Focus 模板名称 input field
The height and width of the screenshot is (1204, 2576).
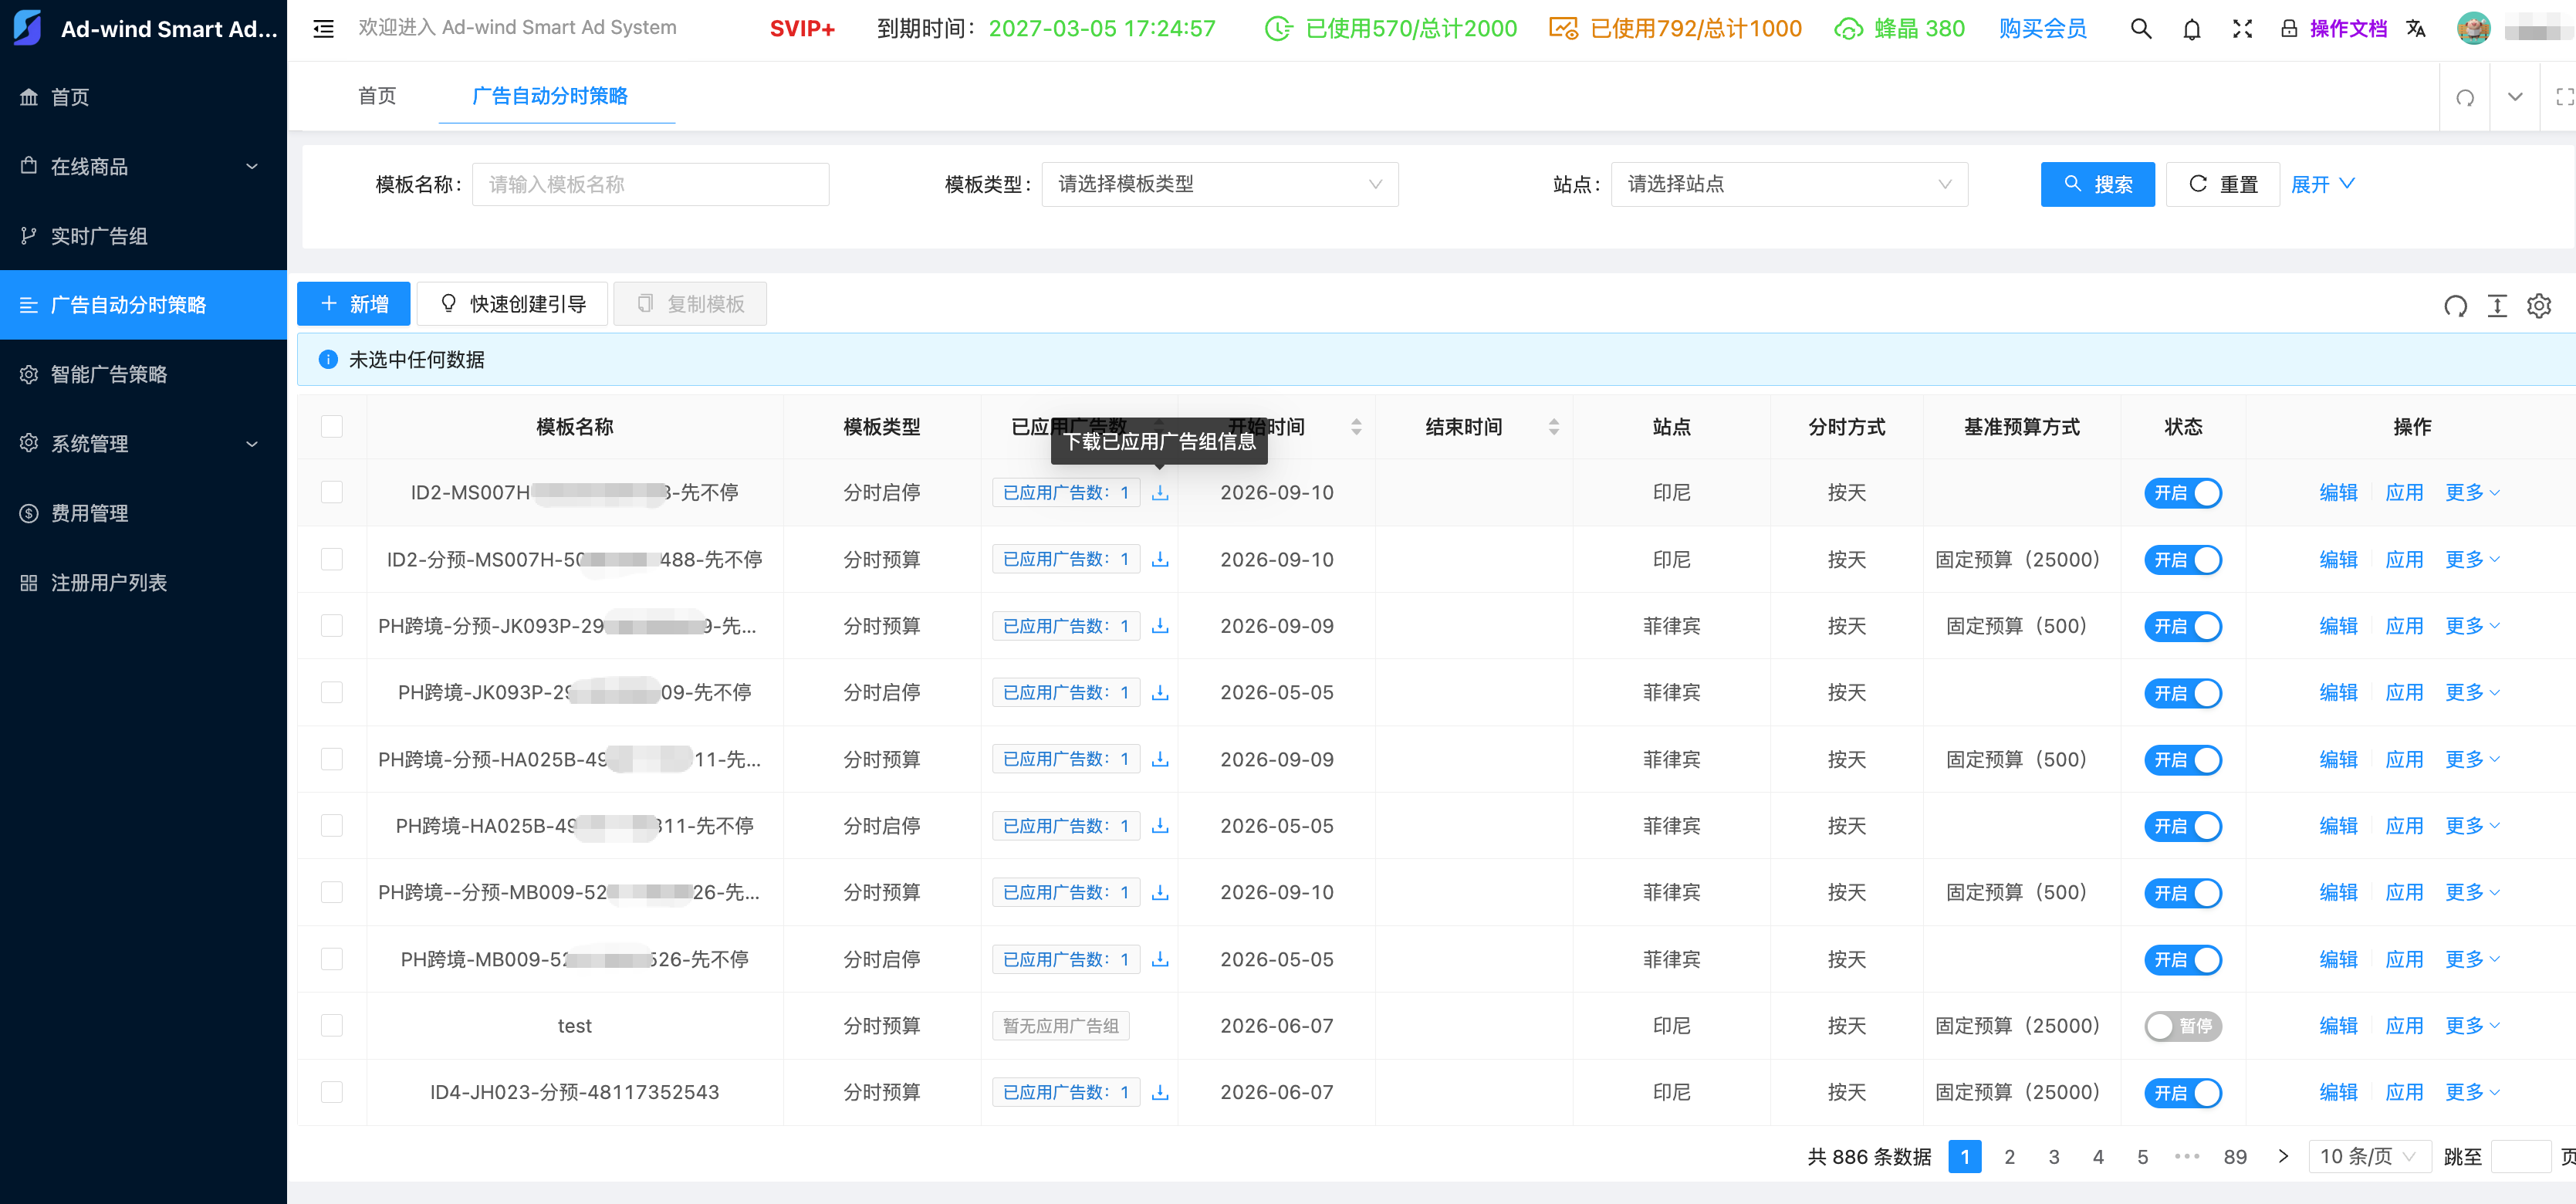point(650,185)
